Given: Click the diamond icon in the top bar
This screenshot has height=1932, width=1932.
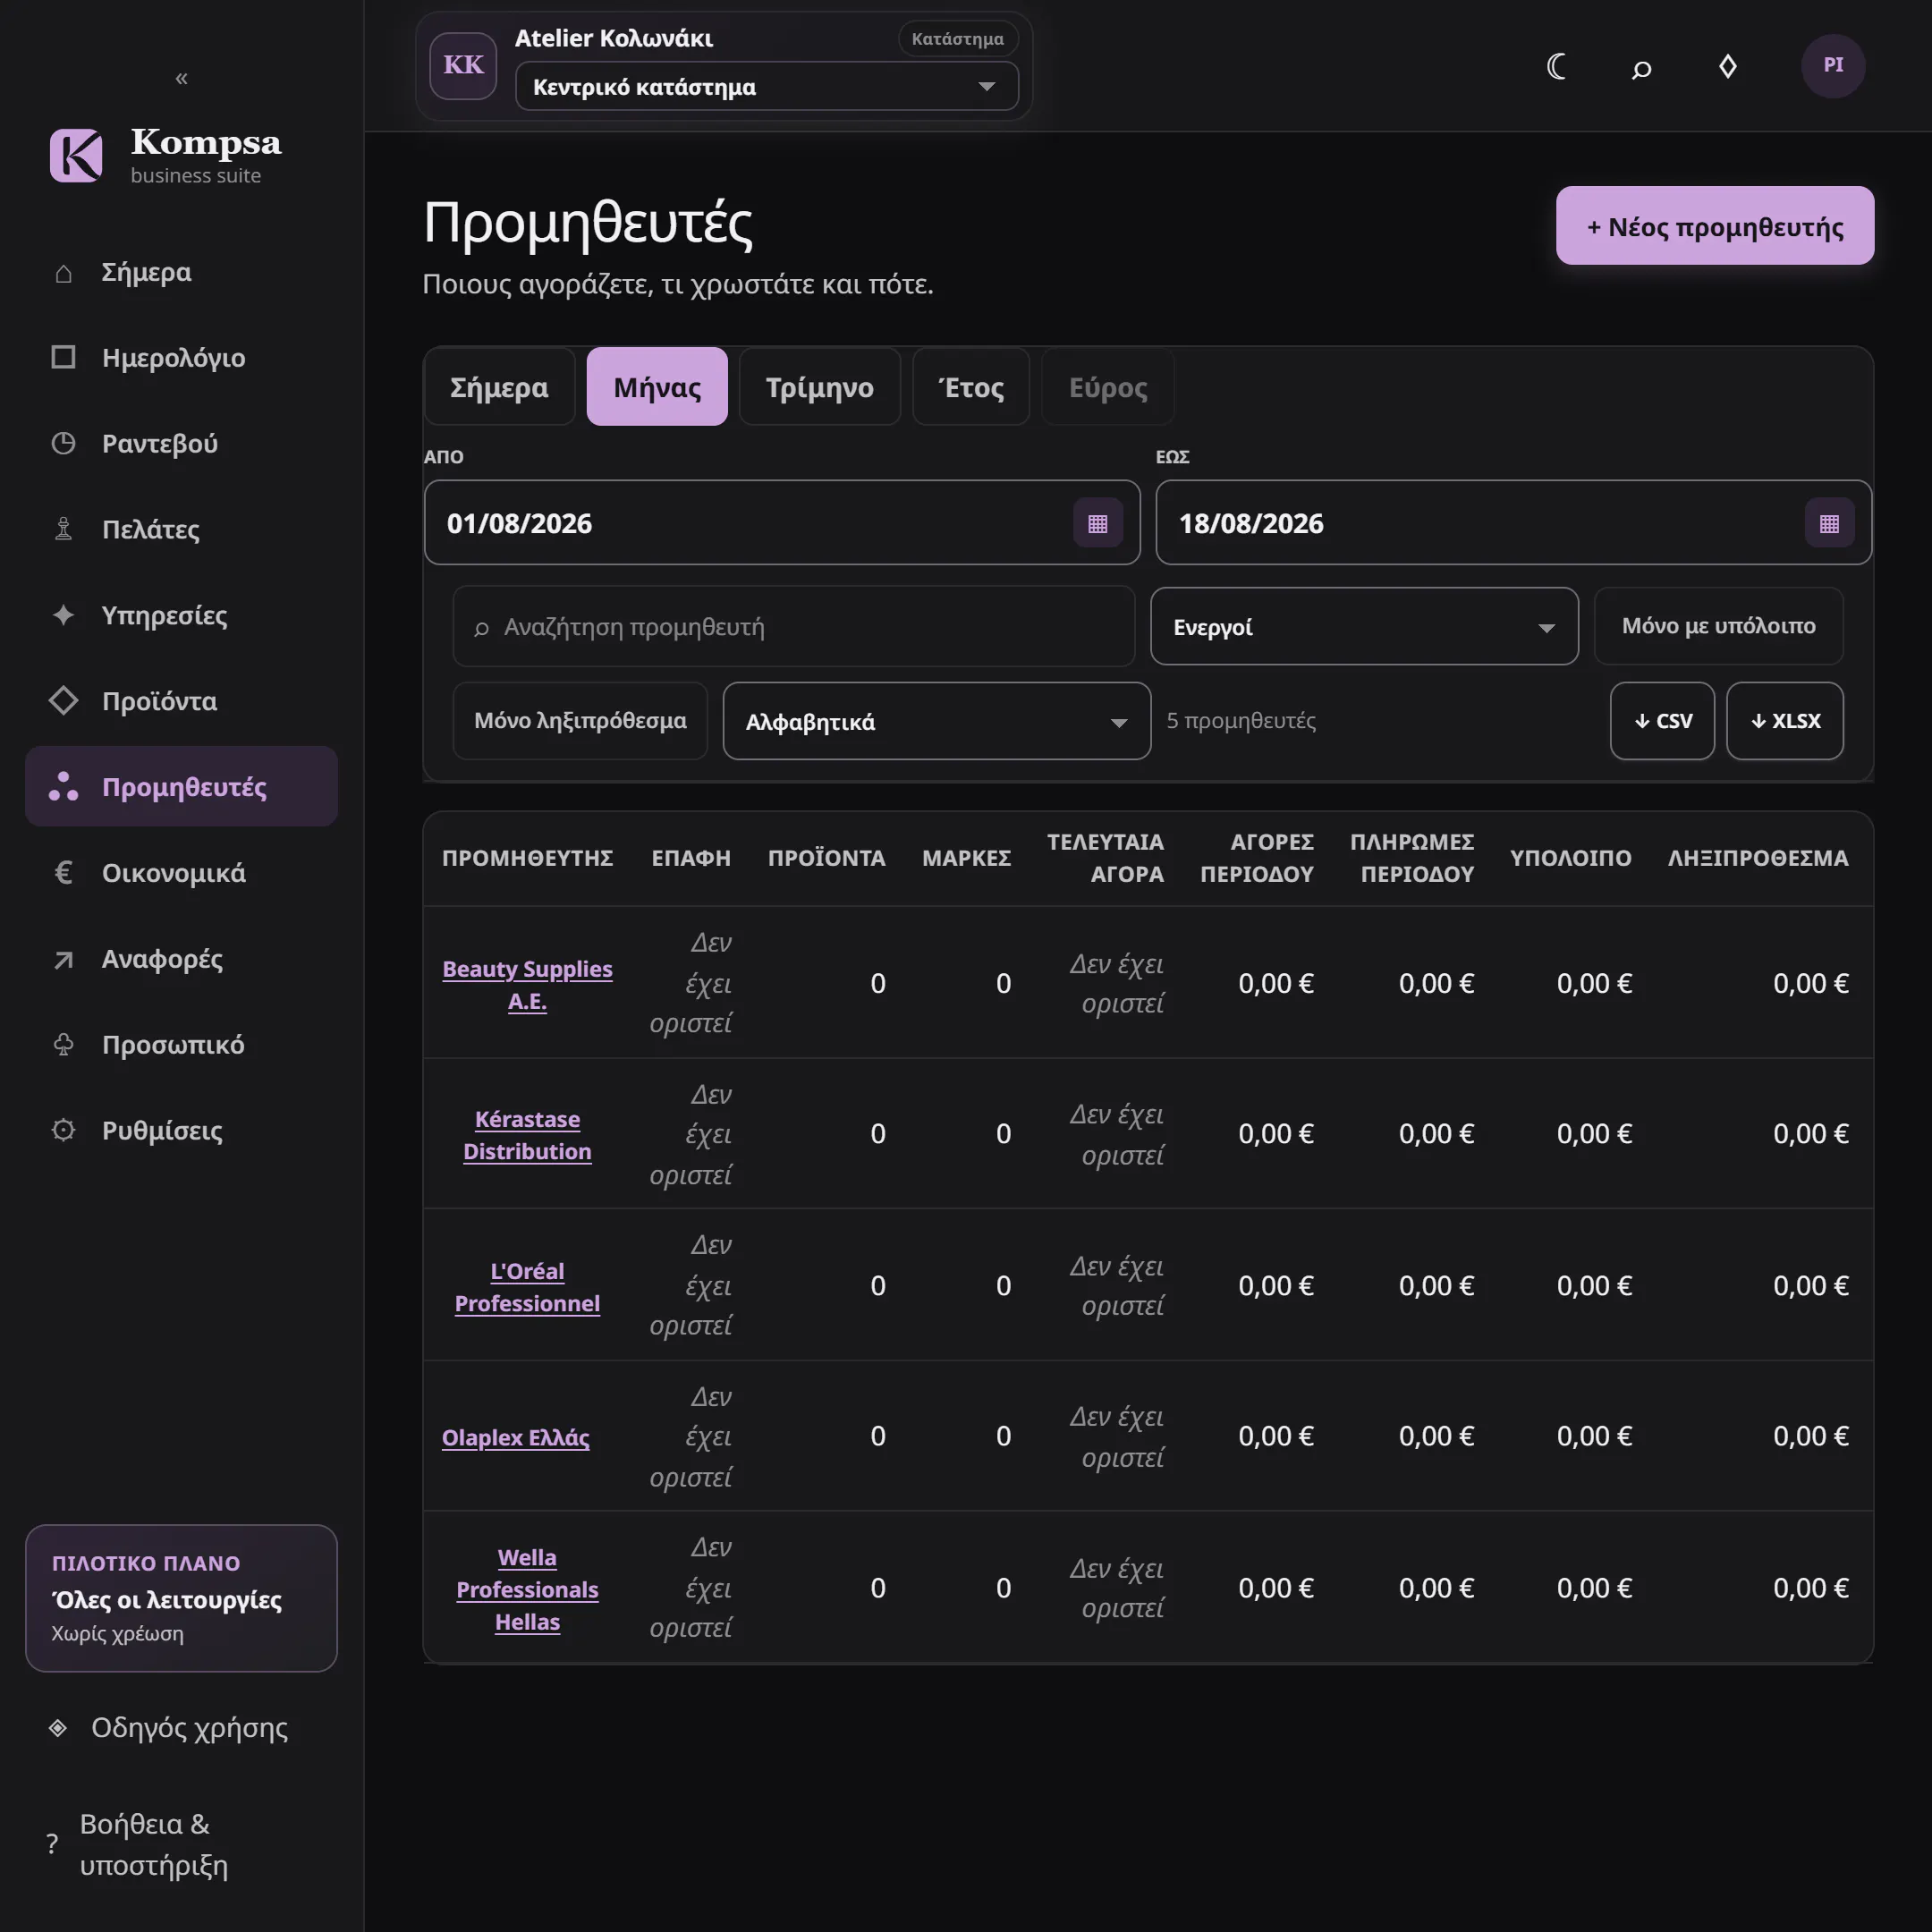Looking at the screenshot, I should click(1727, 66).
